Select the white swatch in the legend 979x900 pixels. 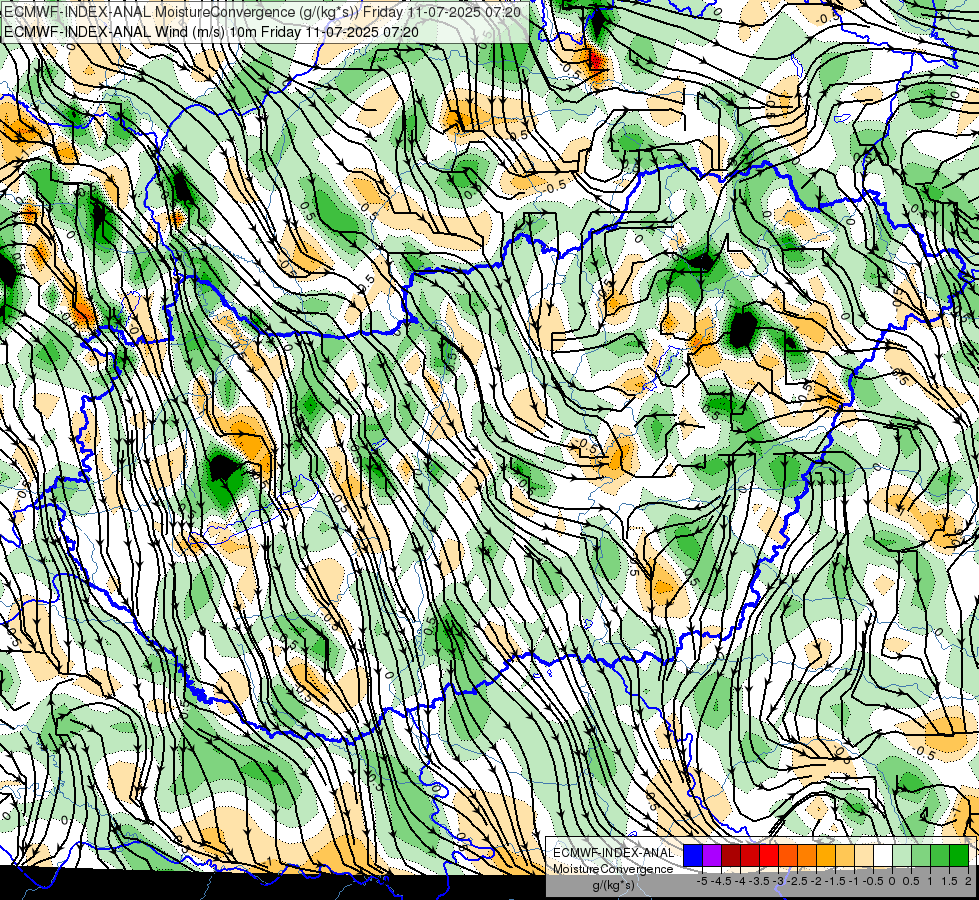(x=883, y=855)
